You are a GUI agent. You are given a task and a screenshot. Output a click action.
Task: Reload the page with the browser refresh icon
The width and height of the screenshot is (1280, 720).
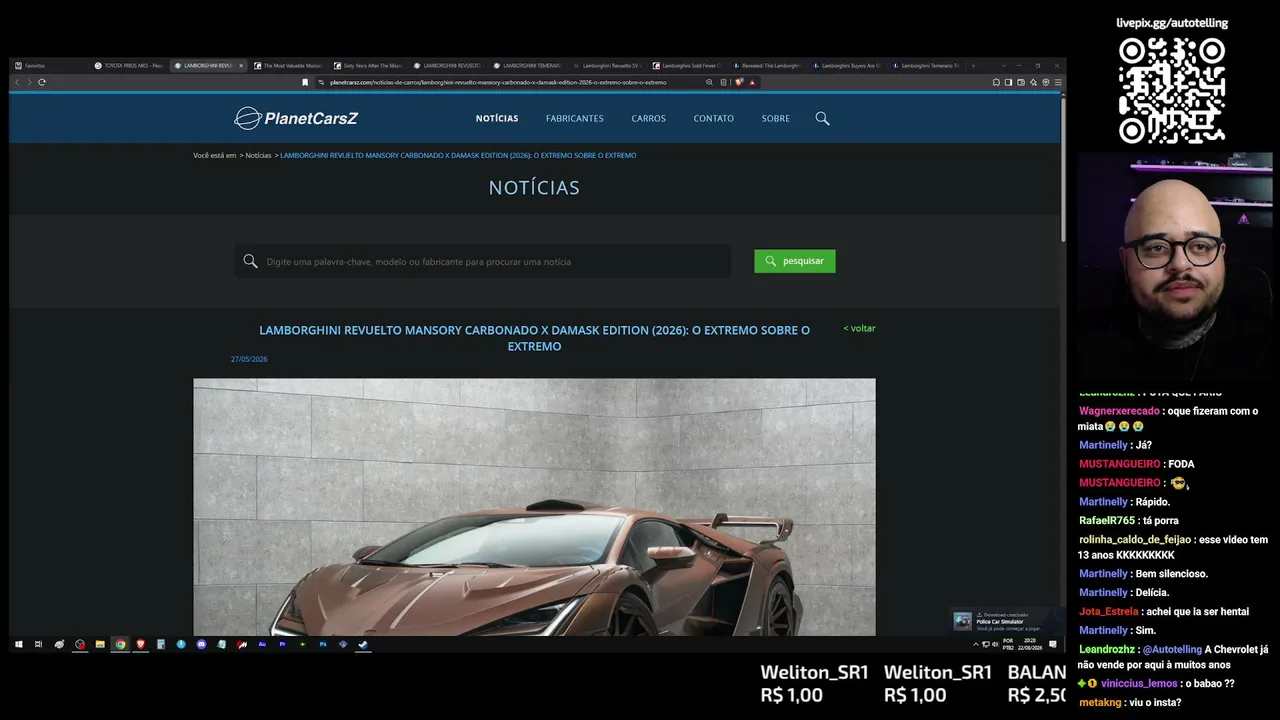pos(42,82)
